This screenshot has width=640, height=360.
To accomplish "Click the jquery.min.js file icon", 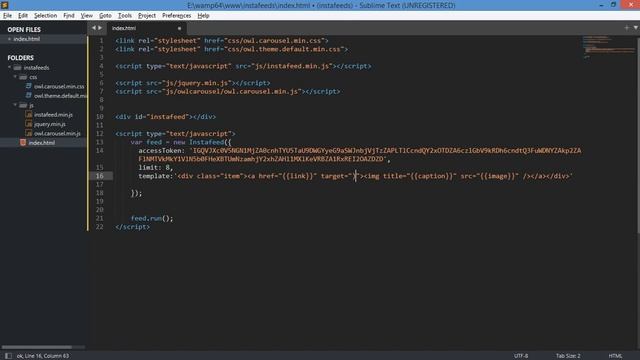I will tap(29, 124).
